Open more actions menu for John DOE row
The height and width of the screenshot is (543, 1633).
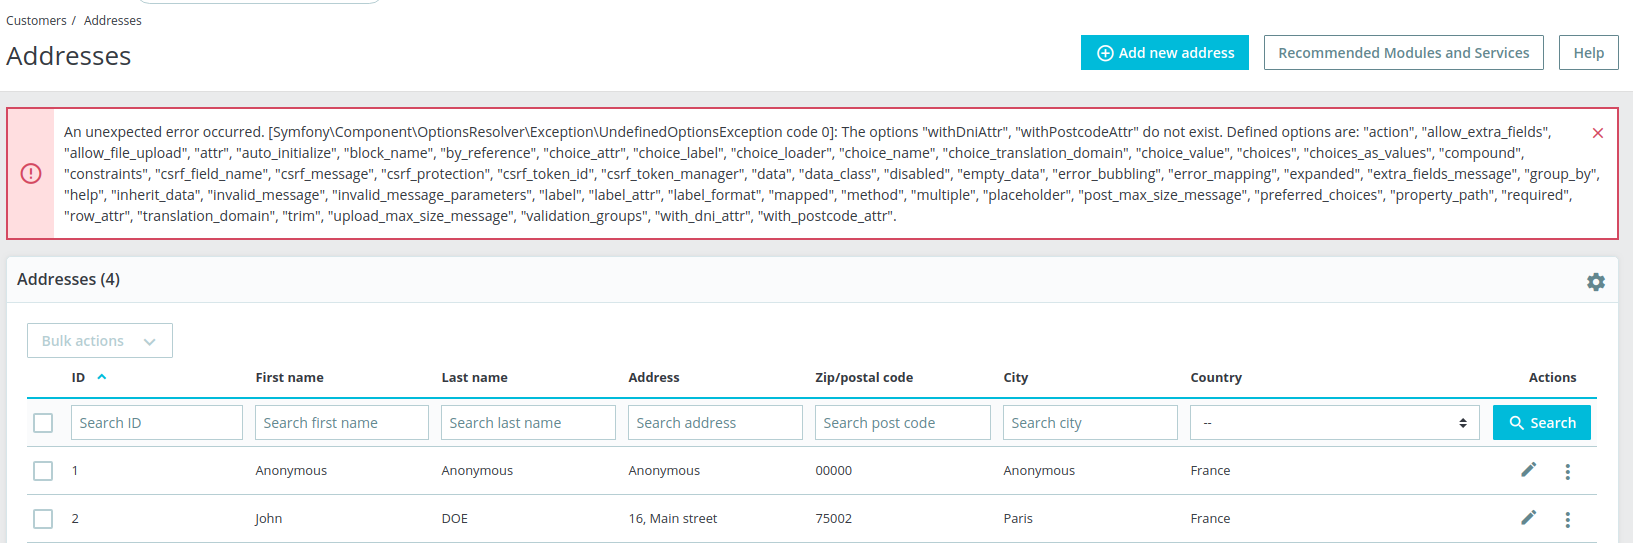(x=1568, y=519)
